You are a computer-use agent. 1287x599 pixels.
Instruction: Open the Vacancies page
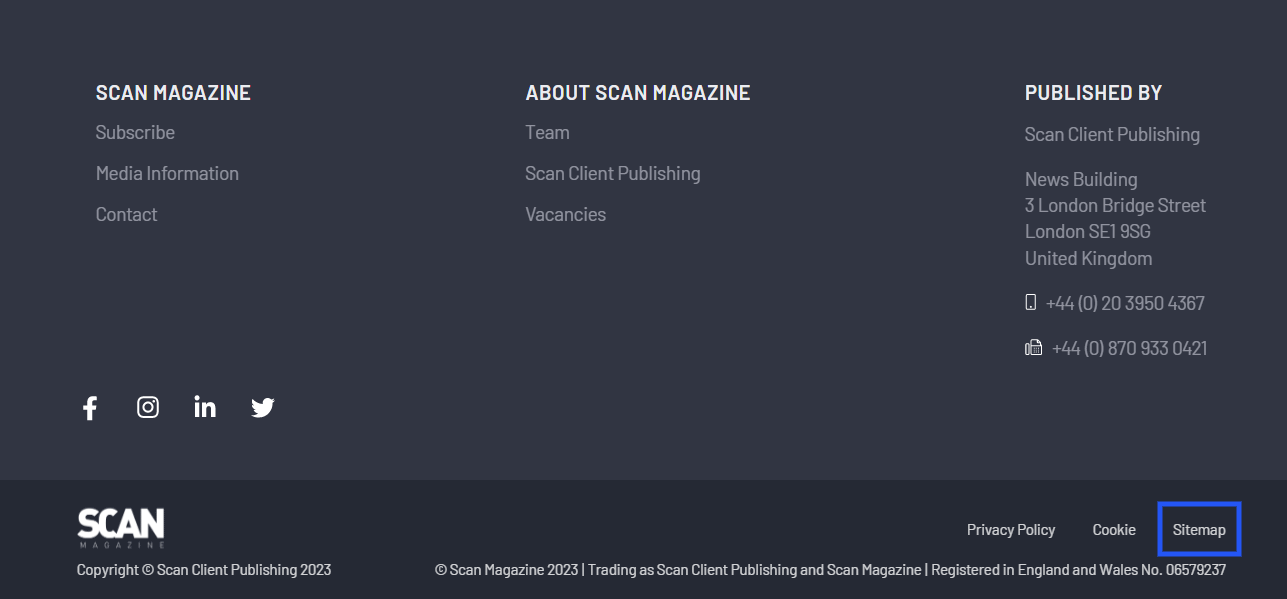tap(565, 213)
